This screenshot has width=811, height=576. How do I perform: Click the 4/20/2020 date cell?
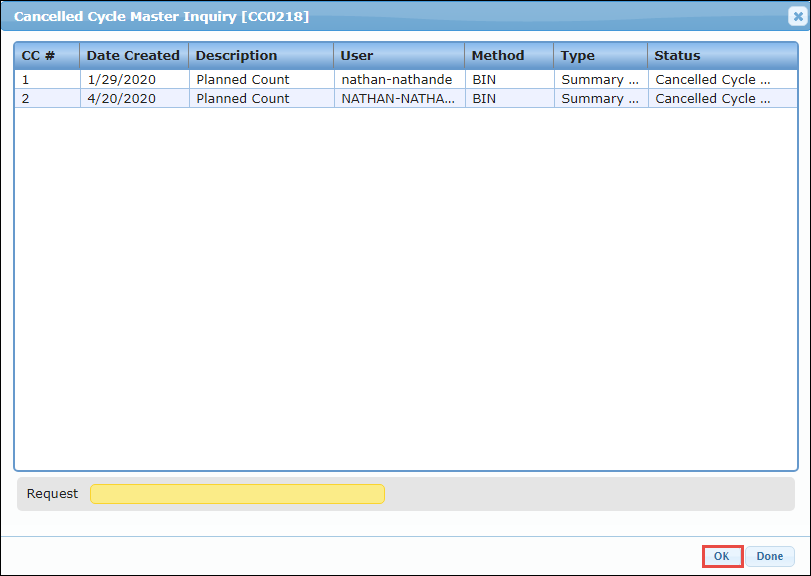[x=120, y=98]
